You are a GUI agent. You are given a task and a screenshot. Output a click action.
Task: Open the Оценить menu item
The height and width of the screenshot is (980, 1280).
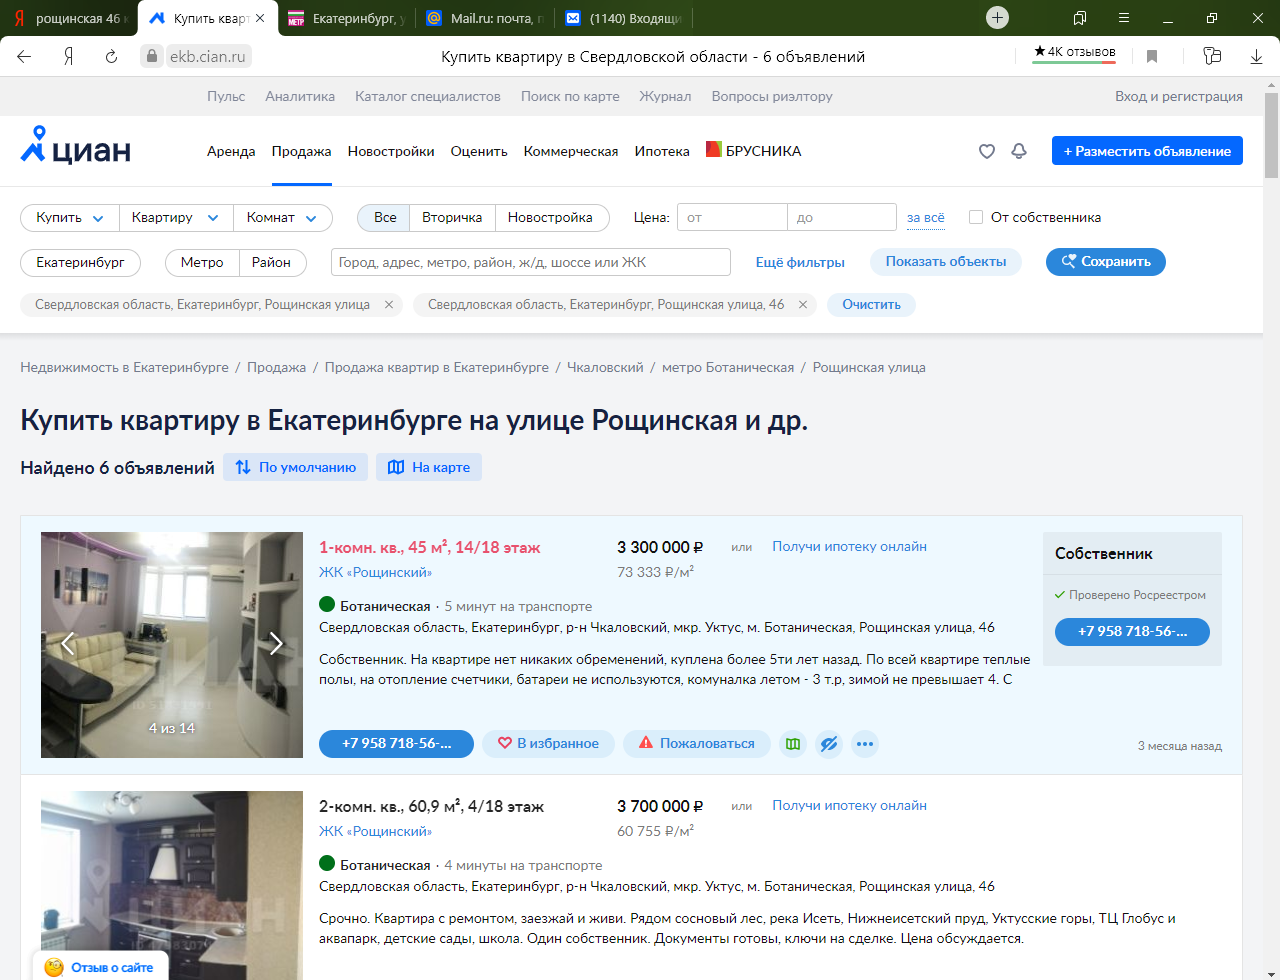pos(479,151)
